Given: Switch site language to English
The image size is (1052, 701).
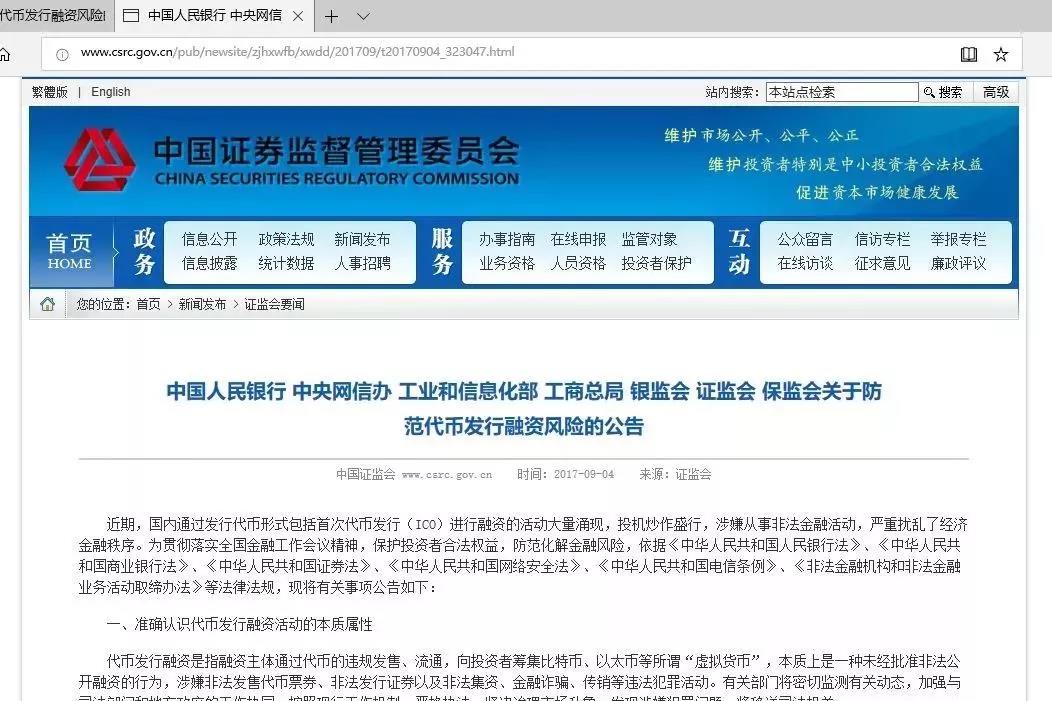Looking at the screenshot, I should 111,92.
